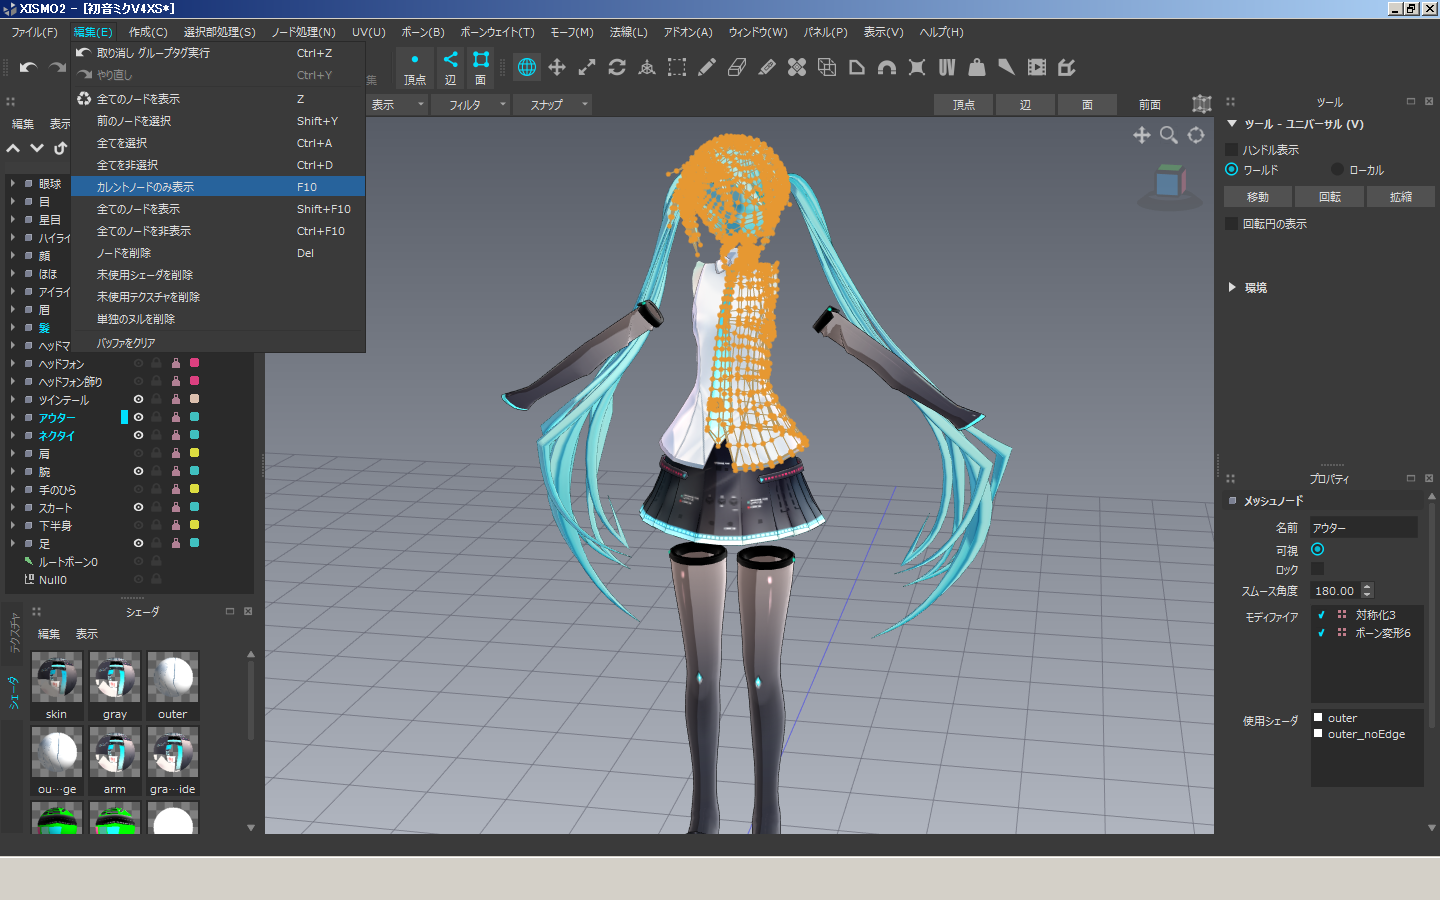Select the circular-arrows rotate tool icon

[x=617, y=67]
